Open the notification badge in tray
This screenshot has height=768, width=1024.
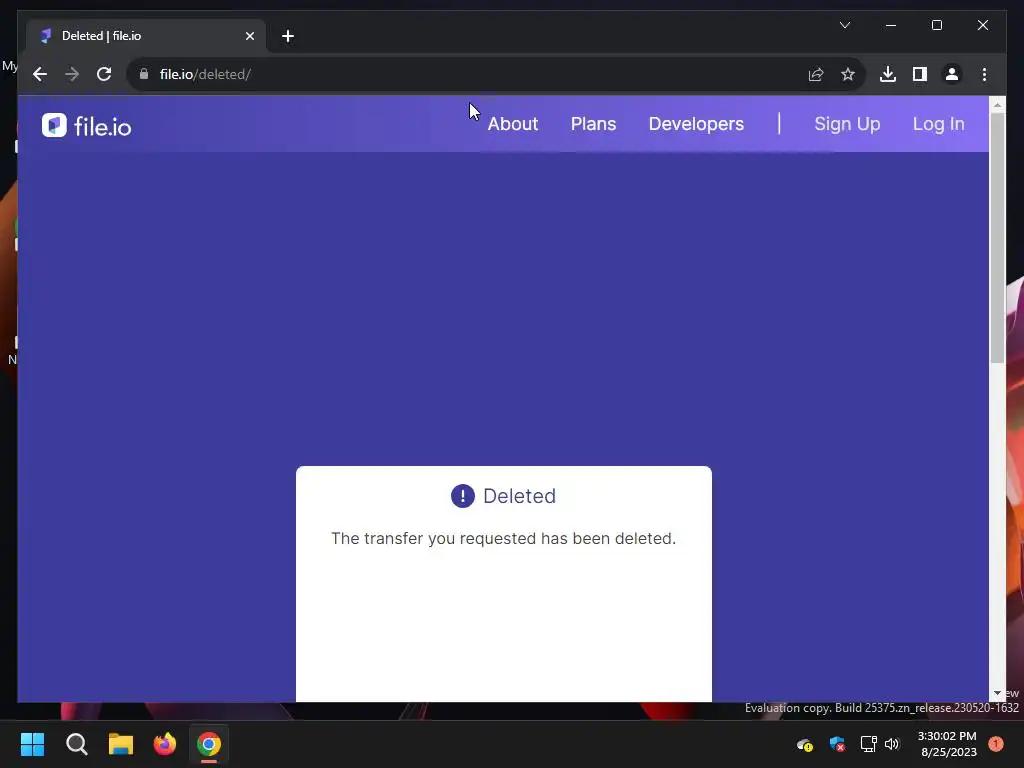tap(996, 744)
